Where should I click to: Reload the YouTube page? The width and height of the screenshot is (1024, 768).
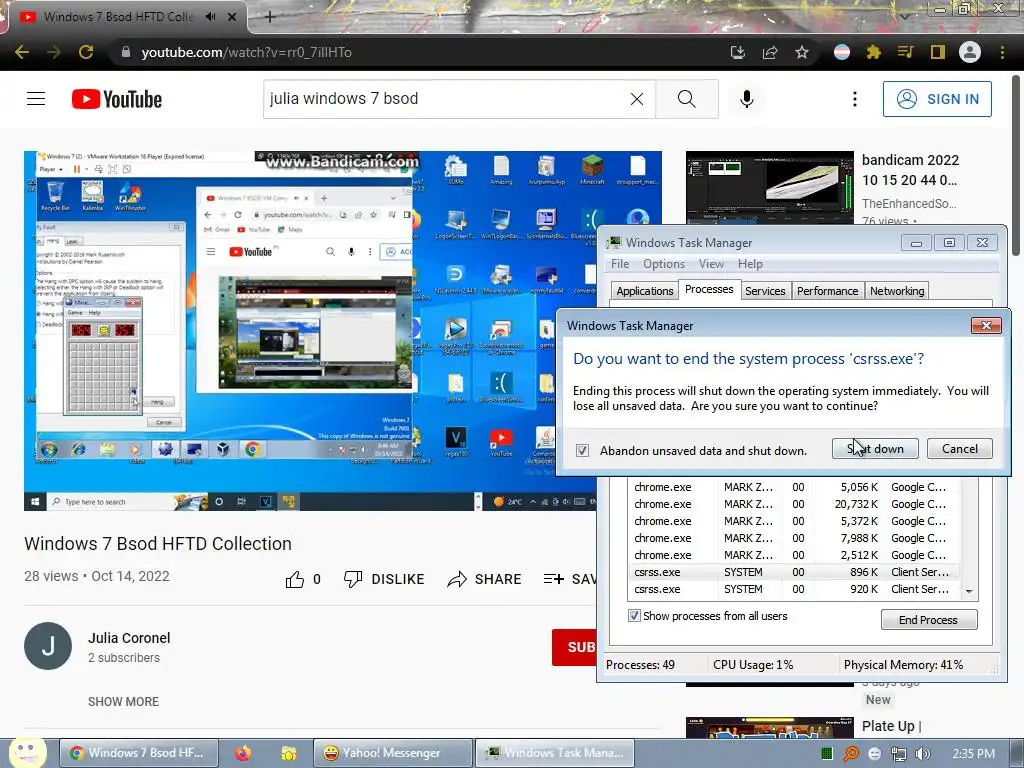point(86,52)
